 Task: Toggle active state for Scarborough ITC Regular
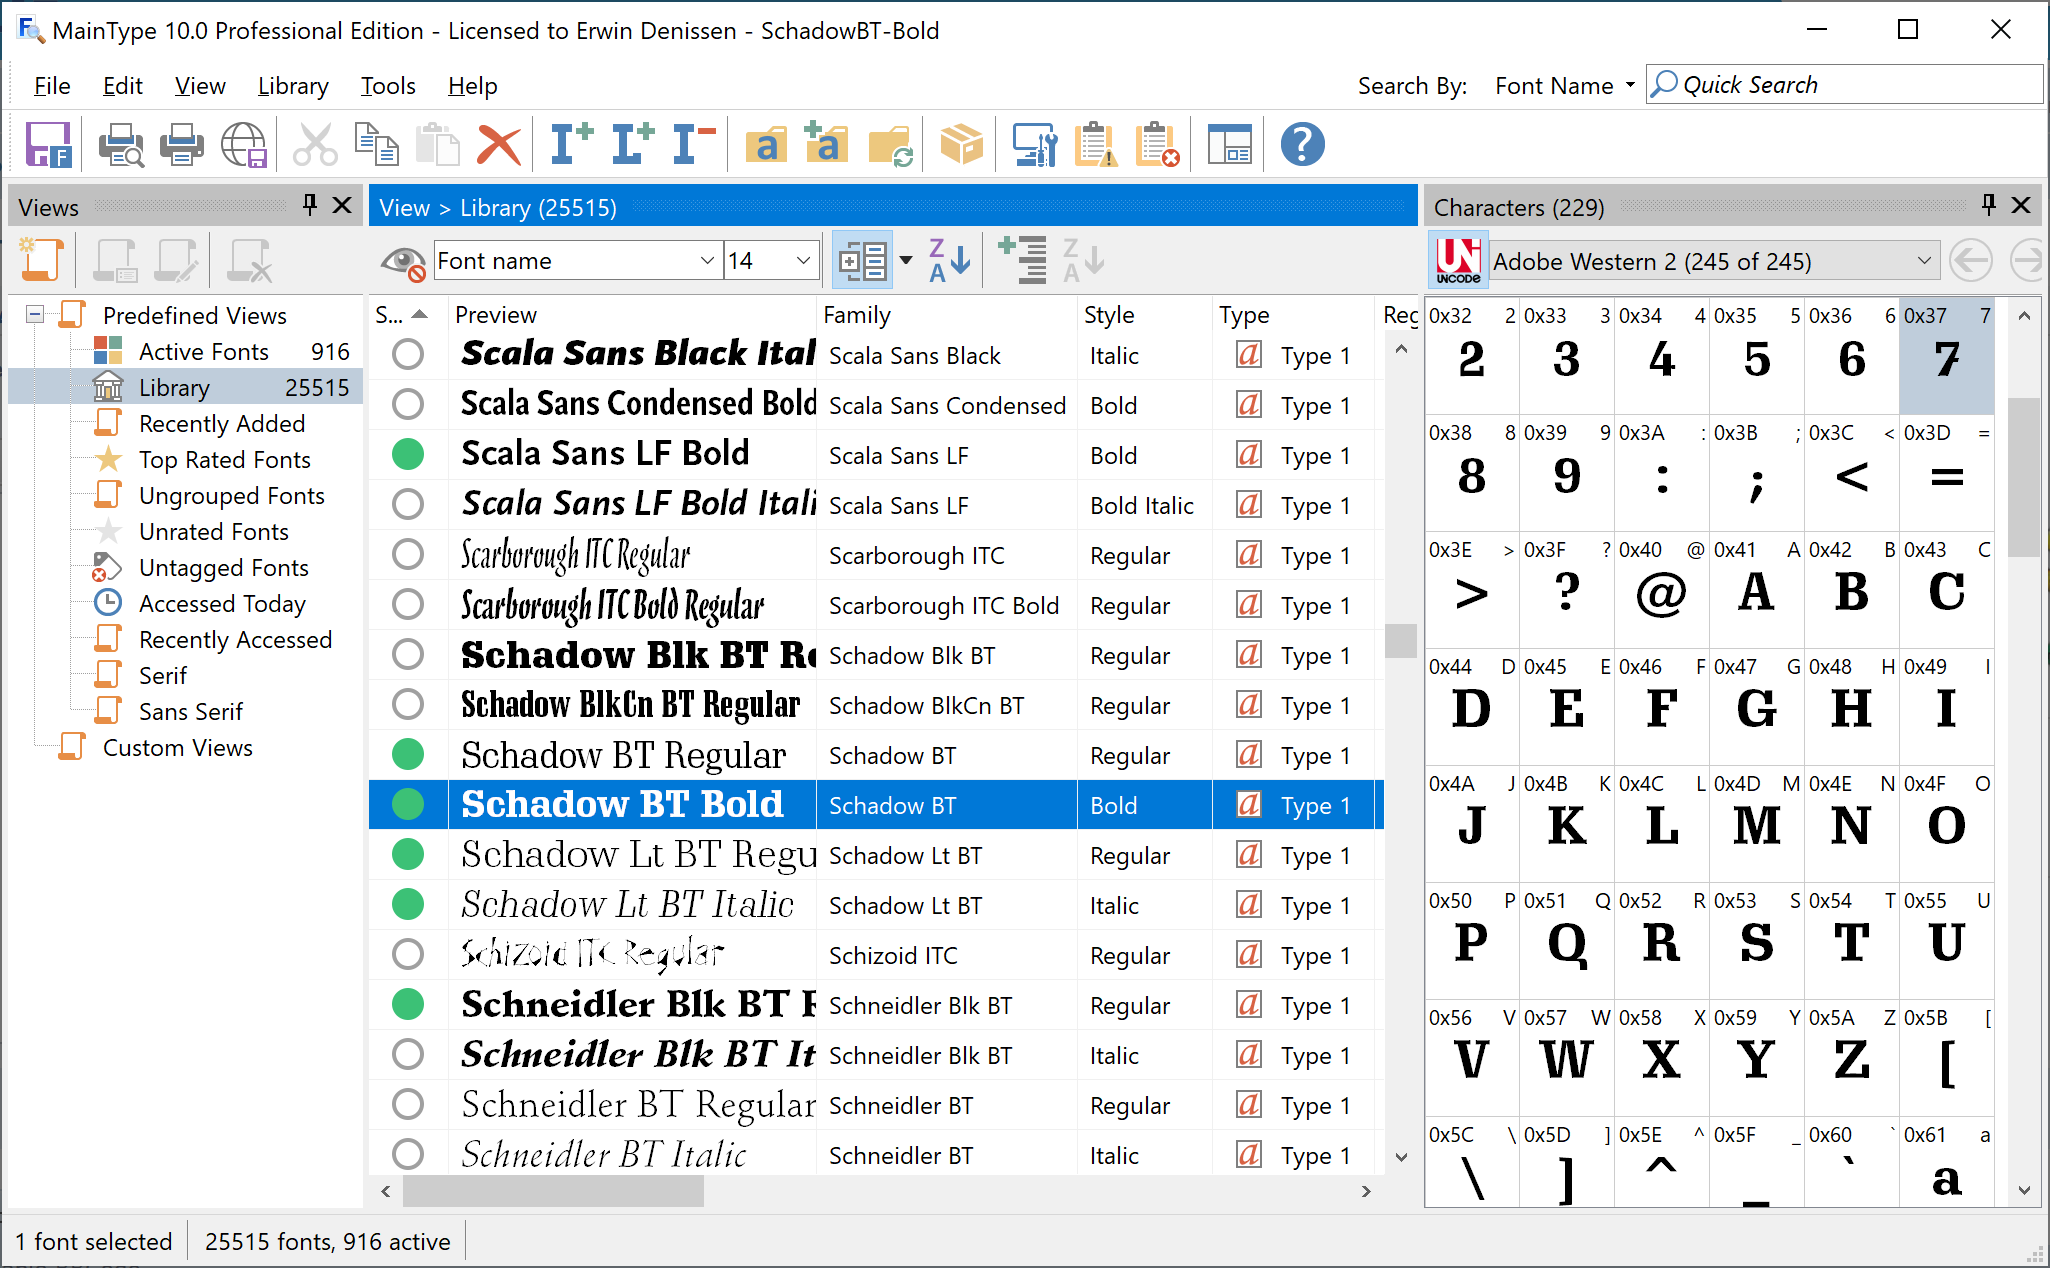(408, 554)
